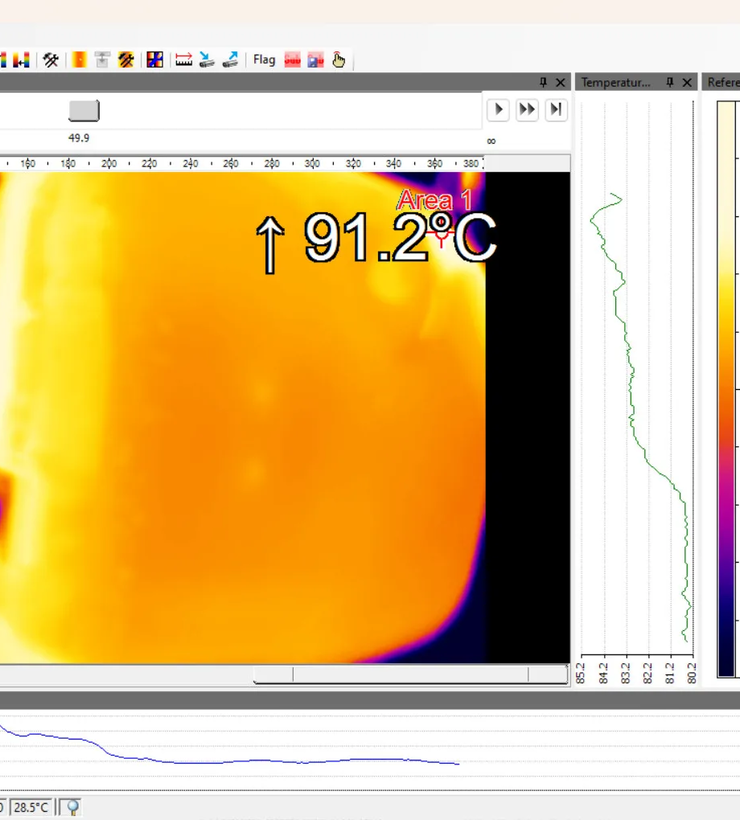Select the red ruler measurement tool
The width and height of the screenshot is (740, 820).
pyautogui.click(x=183, y=60)
